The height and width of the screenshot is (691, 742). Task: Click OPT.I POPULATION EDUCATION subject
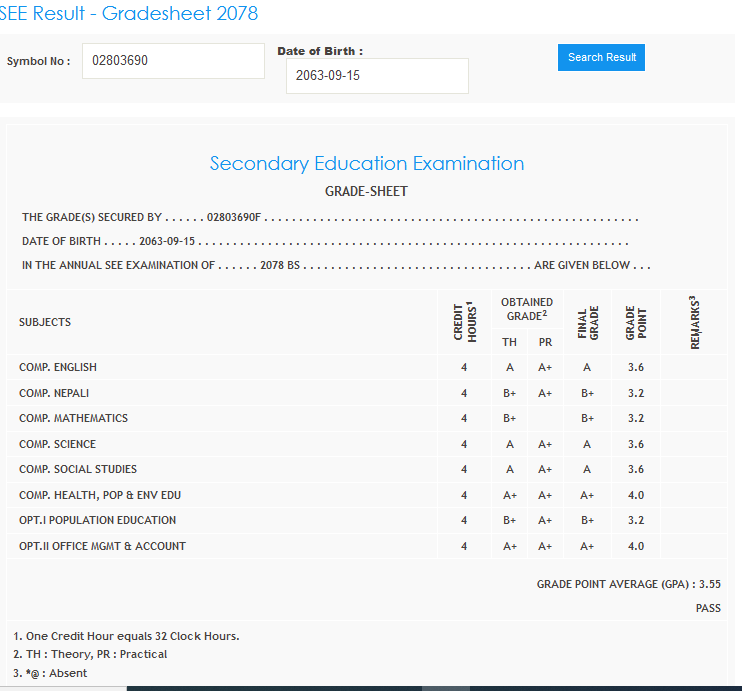tap(97, 520)
